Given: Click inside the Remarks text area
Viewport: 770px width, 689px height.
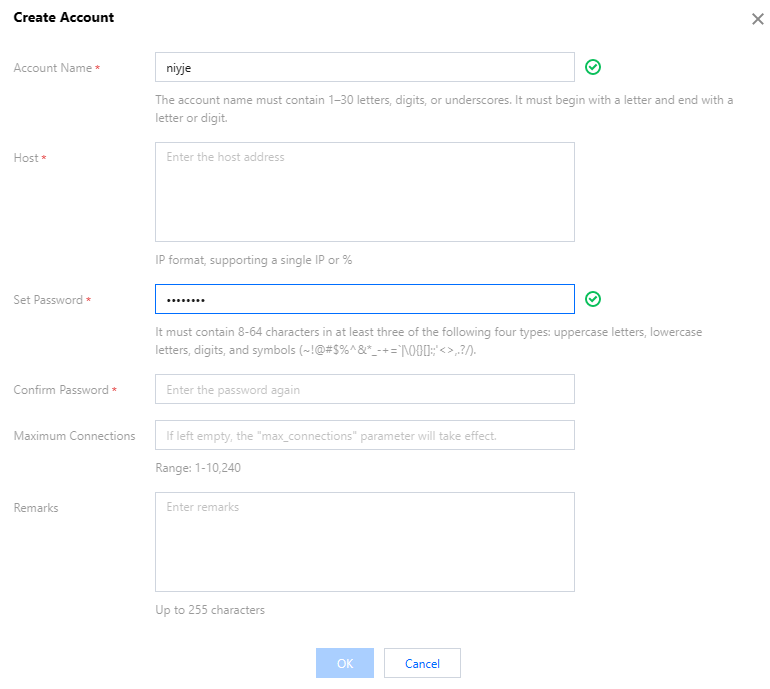Looking at the screenshot, I should (364, 542).
